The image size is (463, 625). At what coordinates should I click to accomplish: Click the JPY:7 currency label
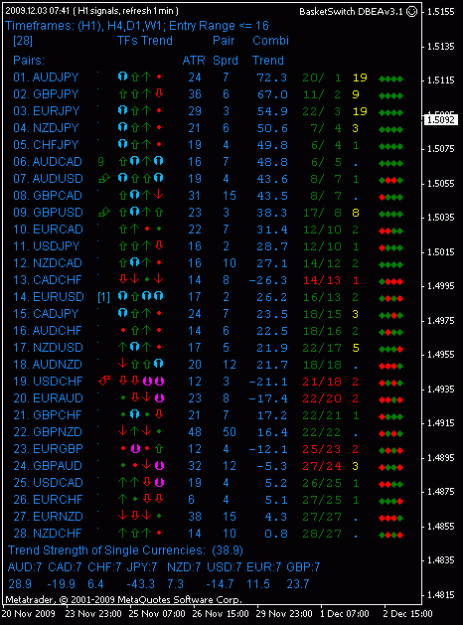pyautogui.click(x=141, y=567)
